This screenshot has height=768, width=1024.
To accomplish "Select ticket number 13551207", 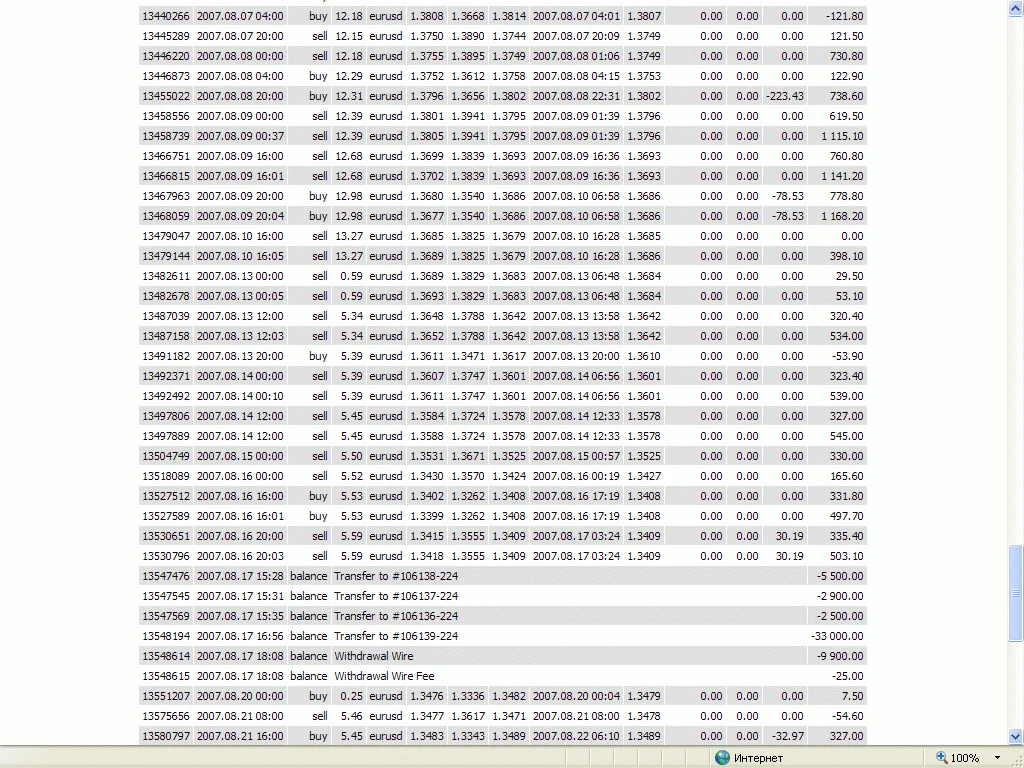I will pos(166,696).
